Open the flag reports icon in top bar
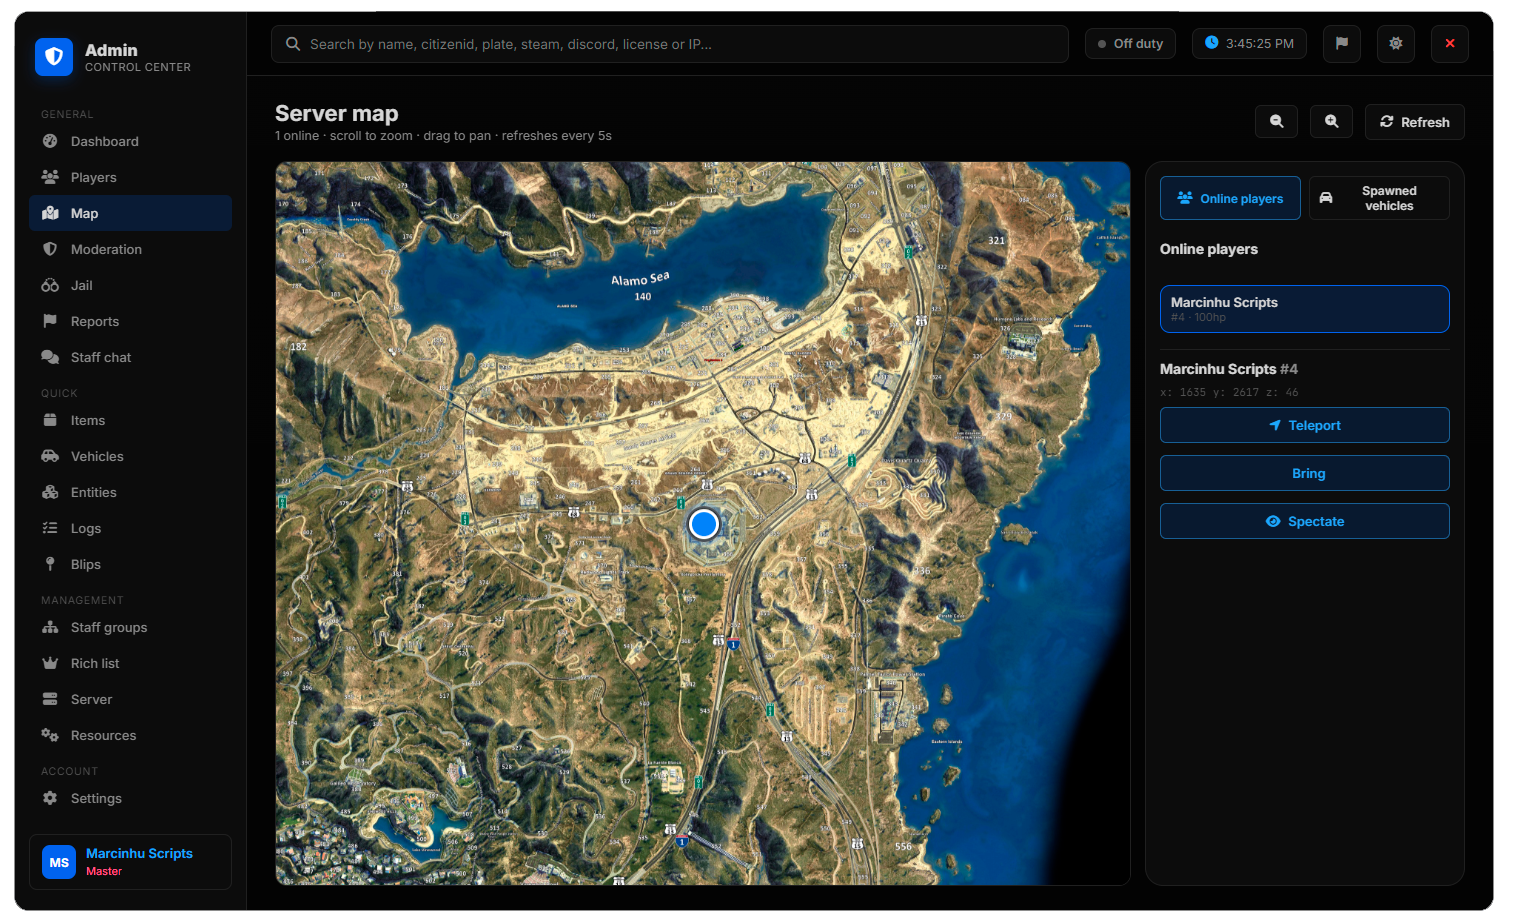The image size is (1513, 921). coord(1341,44)
